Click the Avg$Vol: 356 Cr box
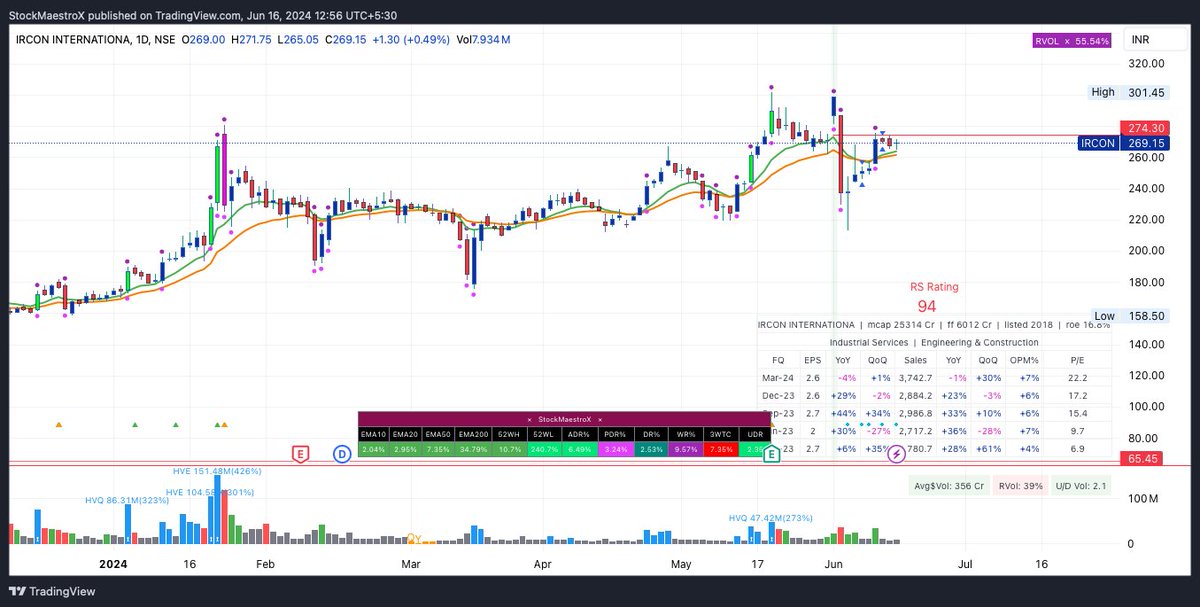This screenshot has width=1200, height=607. tap(949, 486)
